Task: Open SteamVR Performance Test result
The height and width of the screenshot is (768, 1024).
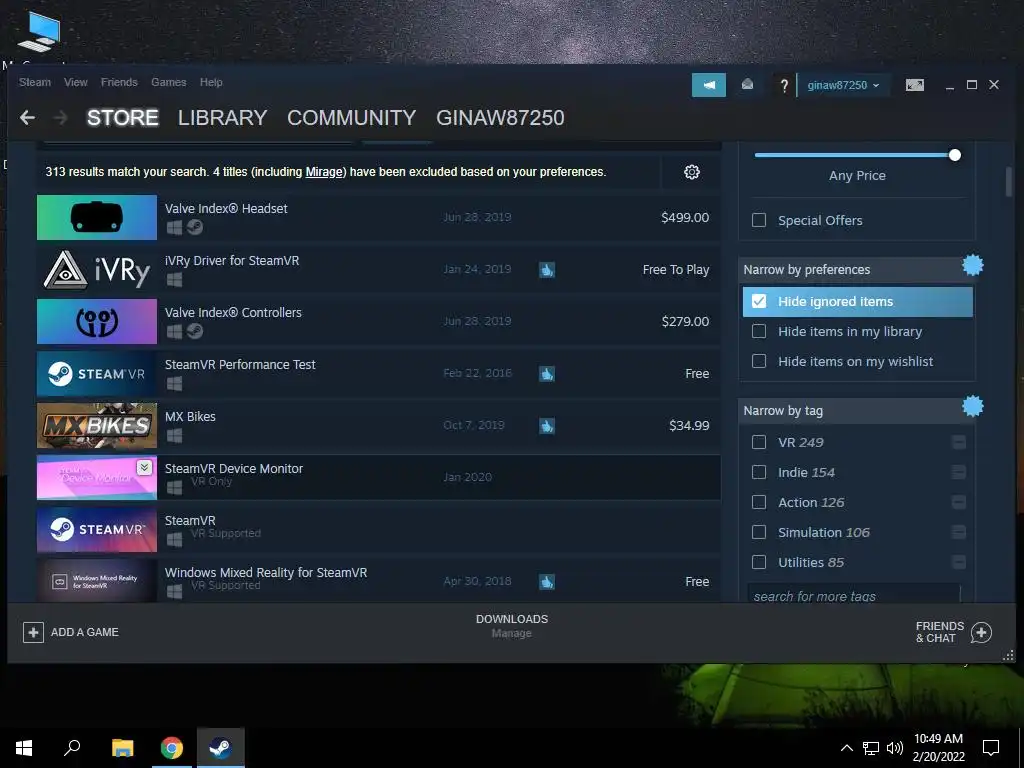Action: (x=379, y=374)
